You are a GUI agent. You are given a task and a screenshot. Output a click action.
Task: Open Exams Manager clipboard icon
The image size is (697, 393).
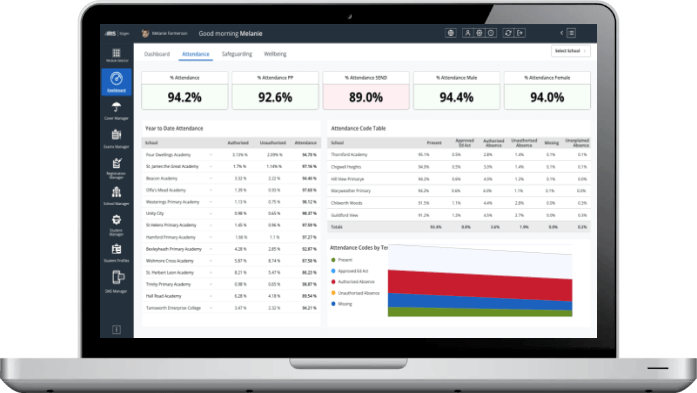click(x=116, y=134)
